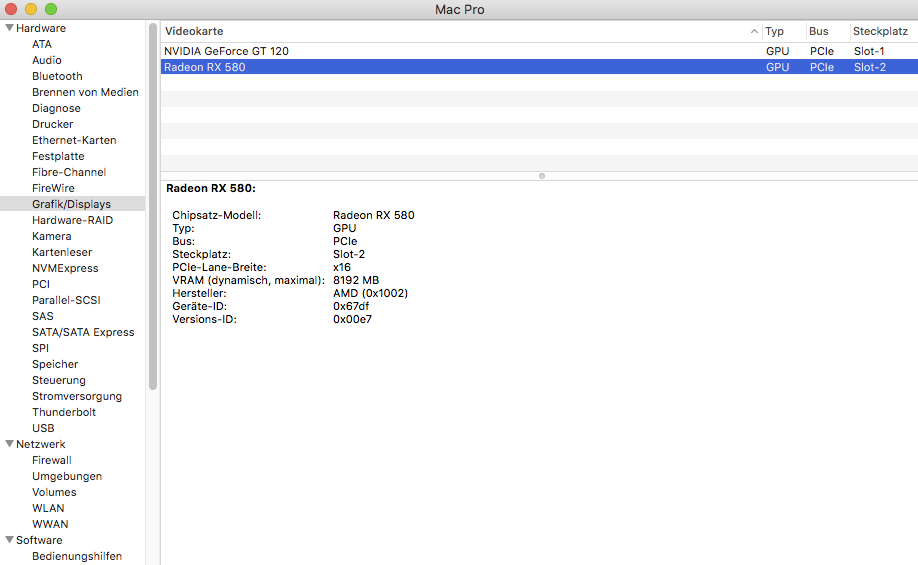Minimize the Mac Pro window
Image resolution: width=918 pixels, height=565 pixels.
[x=30, y=9]
